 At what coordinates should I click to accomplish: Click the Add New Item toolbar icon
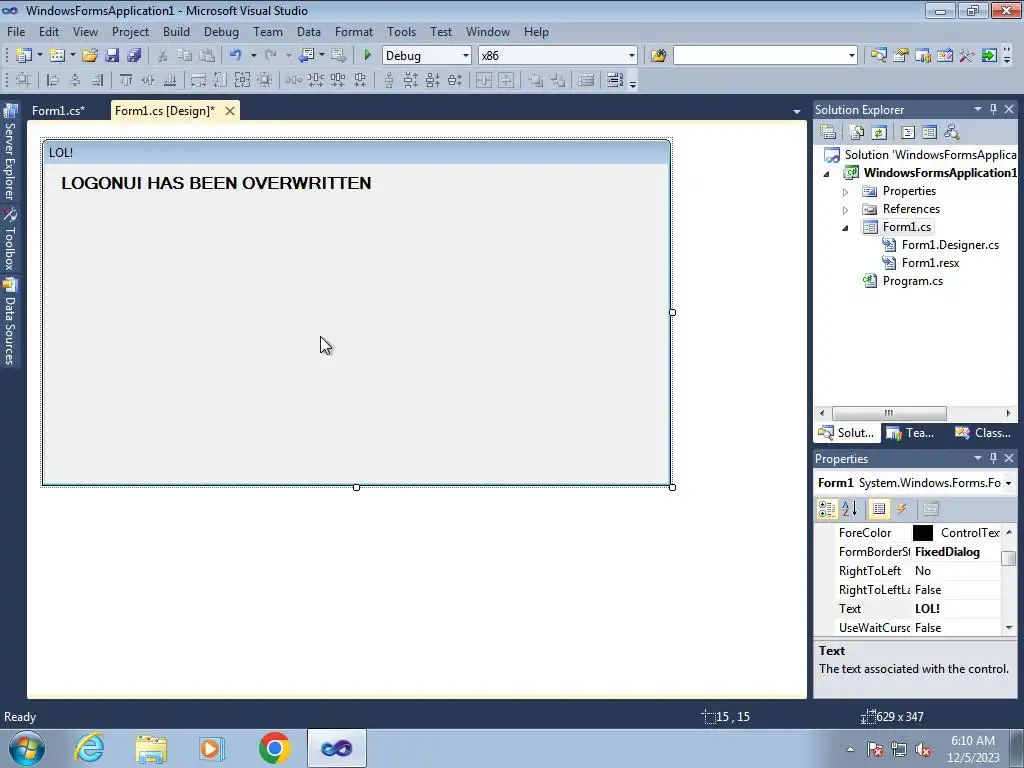[57, 56]
